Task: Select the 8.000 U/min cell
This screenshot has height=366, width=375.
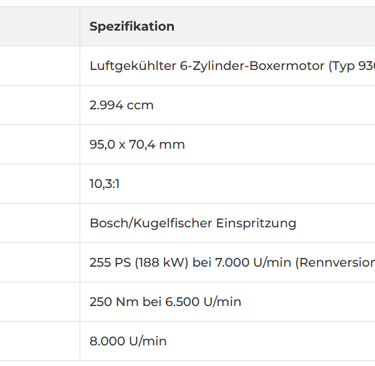Action: pos(227,341)
